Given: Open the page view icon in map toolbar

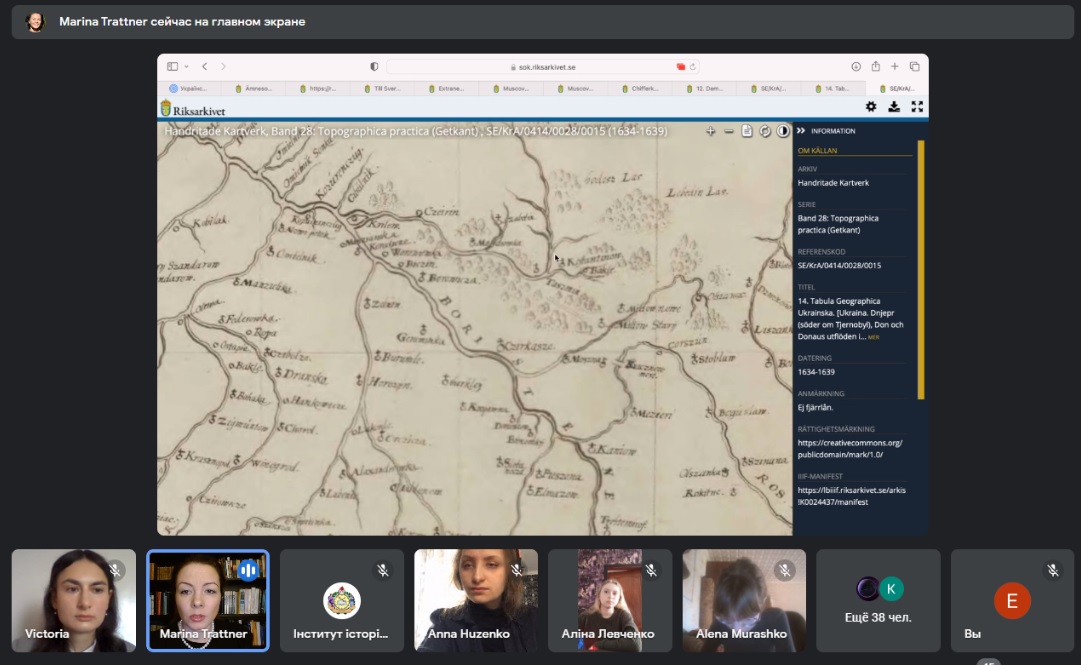Looking at the screenshot, I should [x=747, y=131].
